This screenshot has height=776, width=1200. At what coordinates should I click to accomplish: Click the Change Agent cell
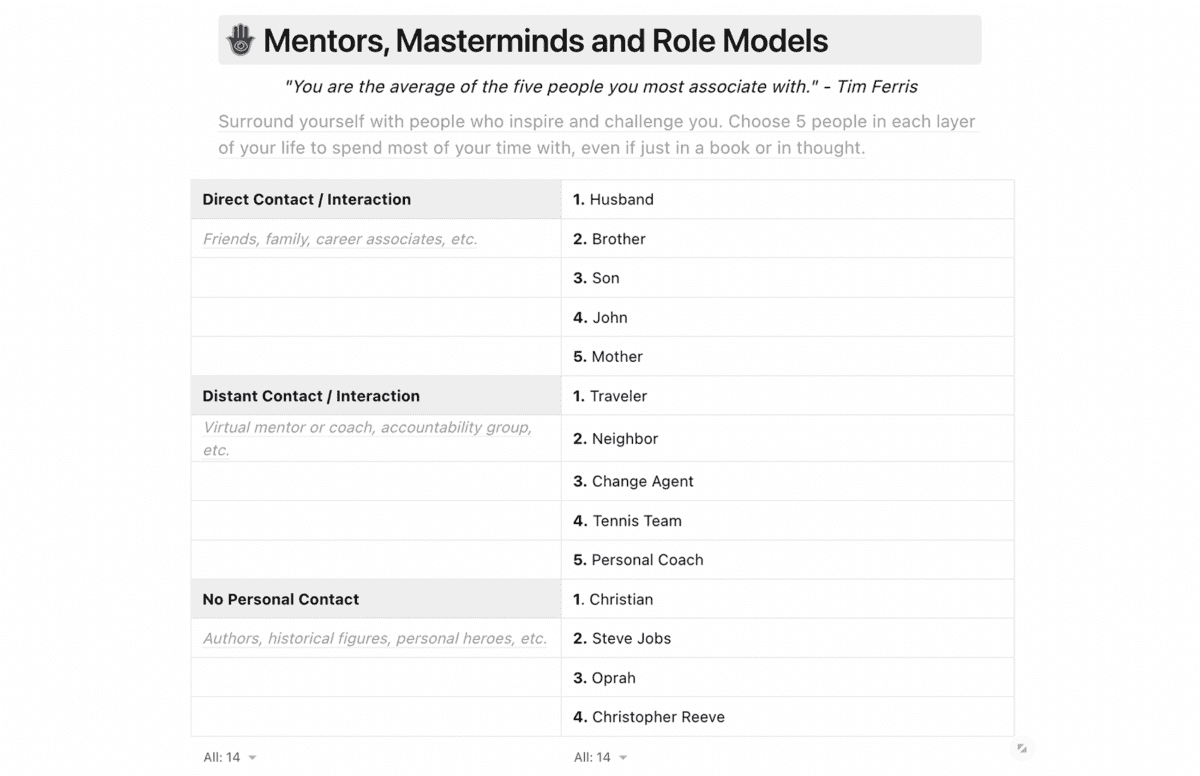(787, 481)
